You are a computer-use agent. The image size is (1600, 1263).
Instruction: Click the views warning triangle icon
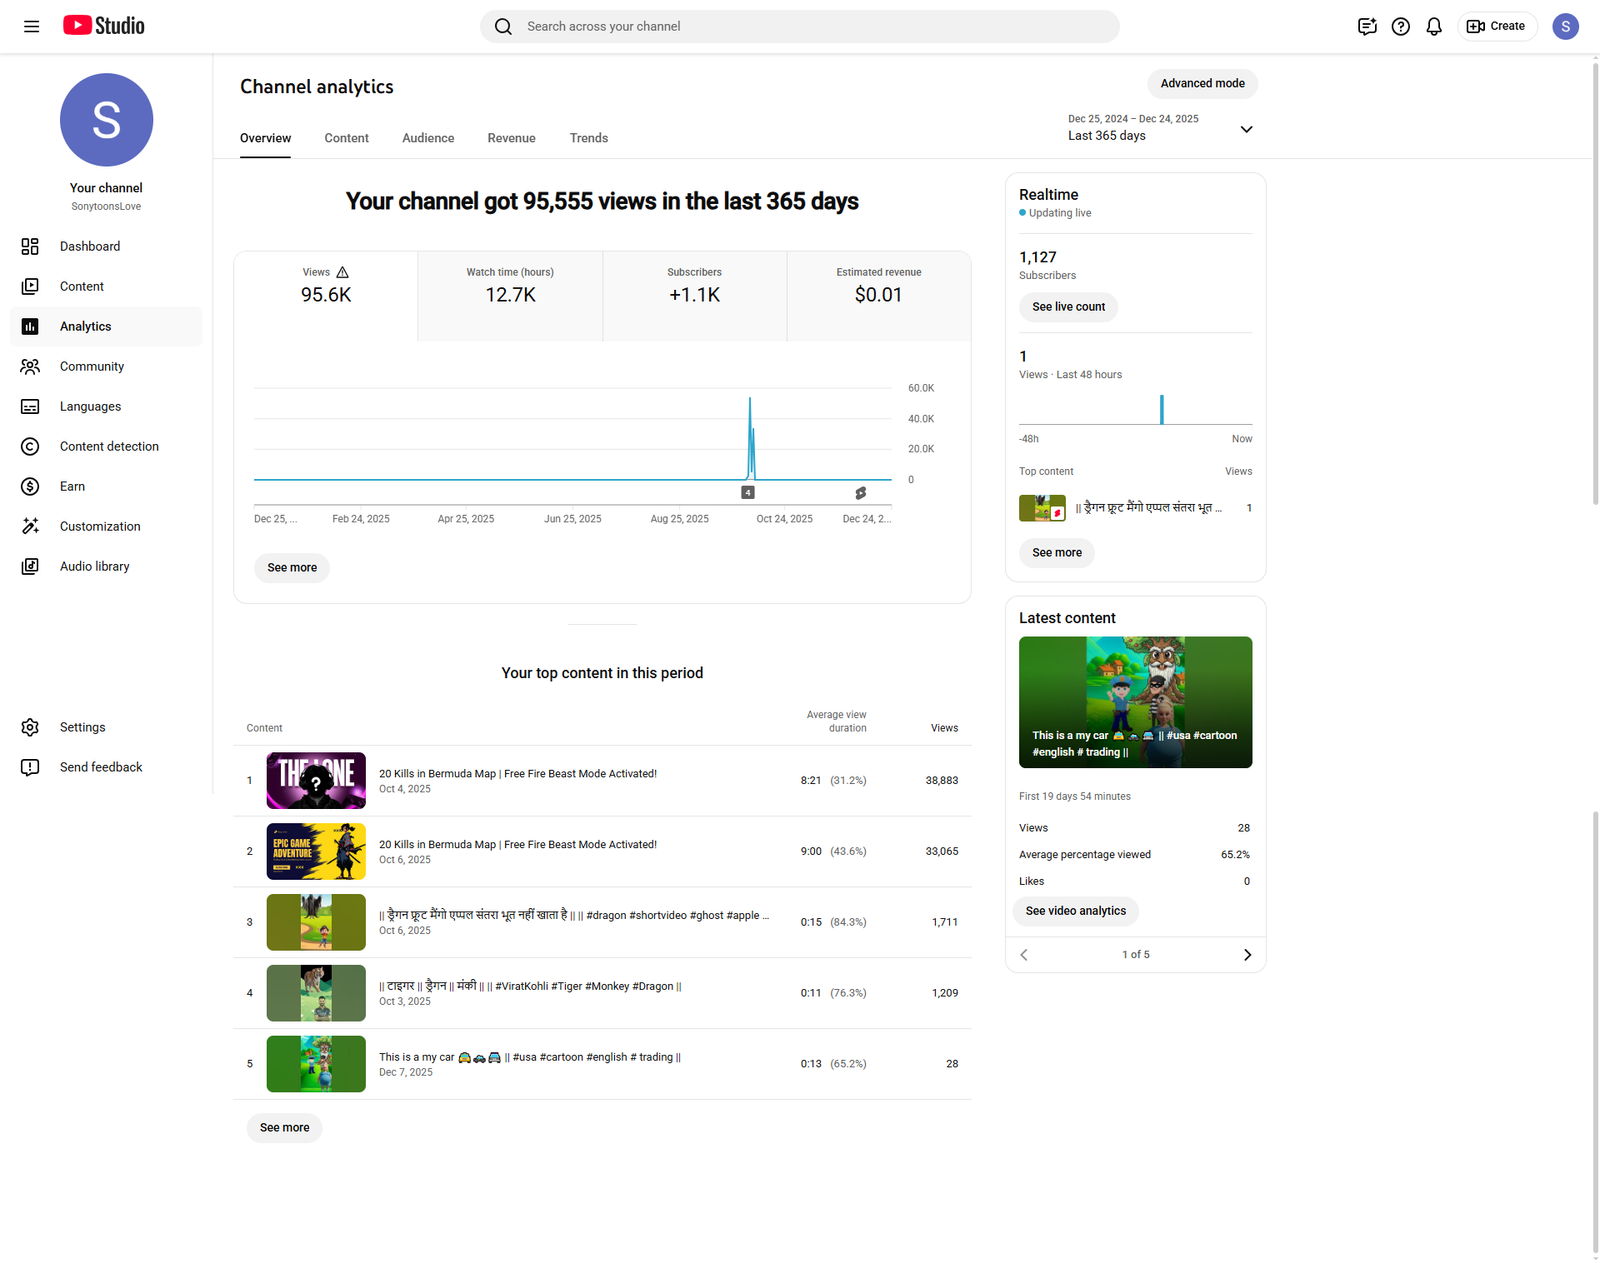coord(343,272)
